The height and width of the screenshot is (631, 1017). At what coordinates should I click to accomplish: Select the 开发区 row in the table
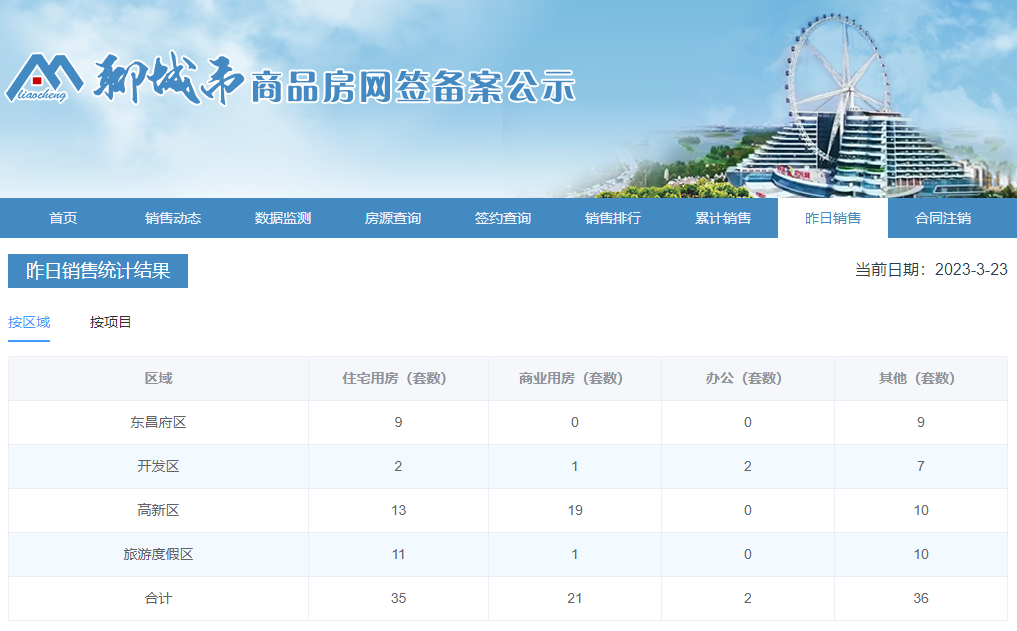click(x=158, y=466)
